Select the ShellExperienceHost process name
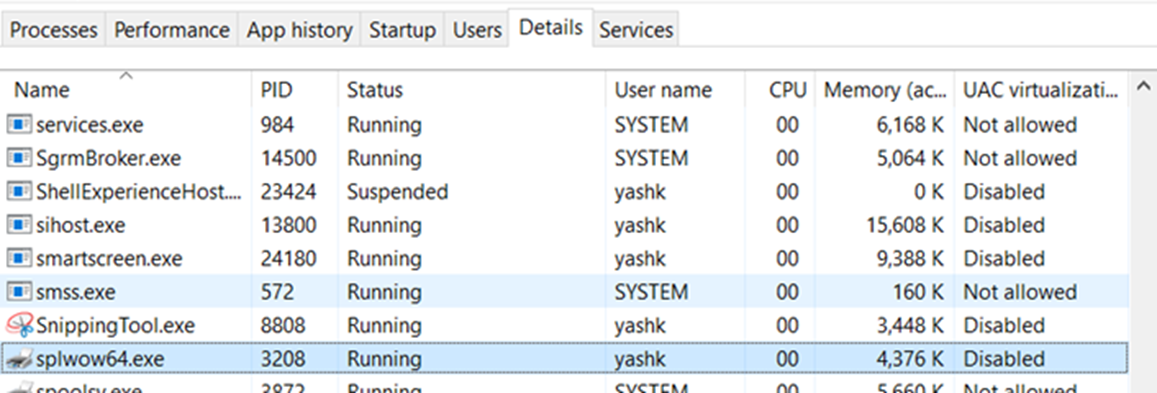This screenshot has height=393, width=1157. (139, 192)
